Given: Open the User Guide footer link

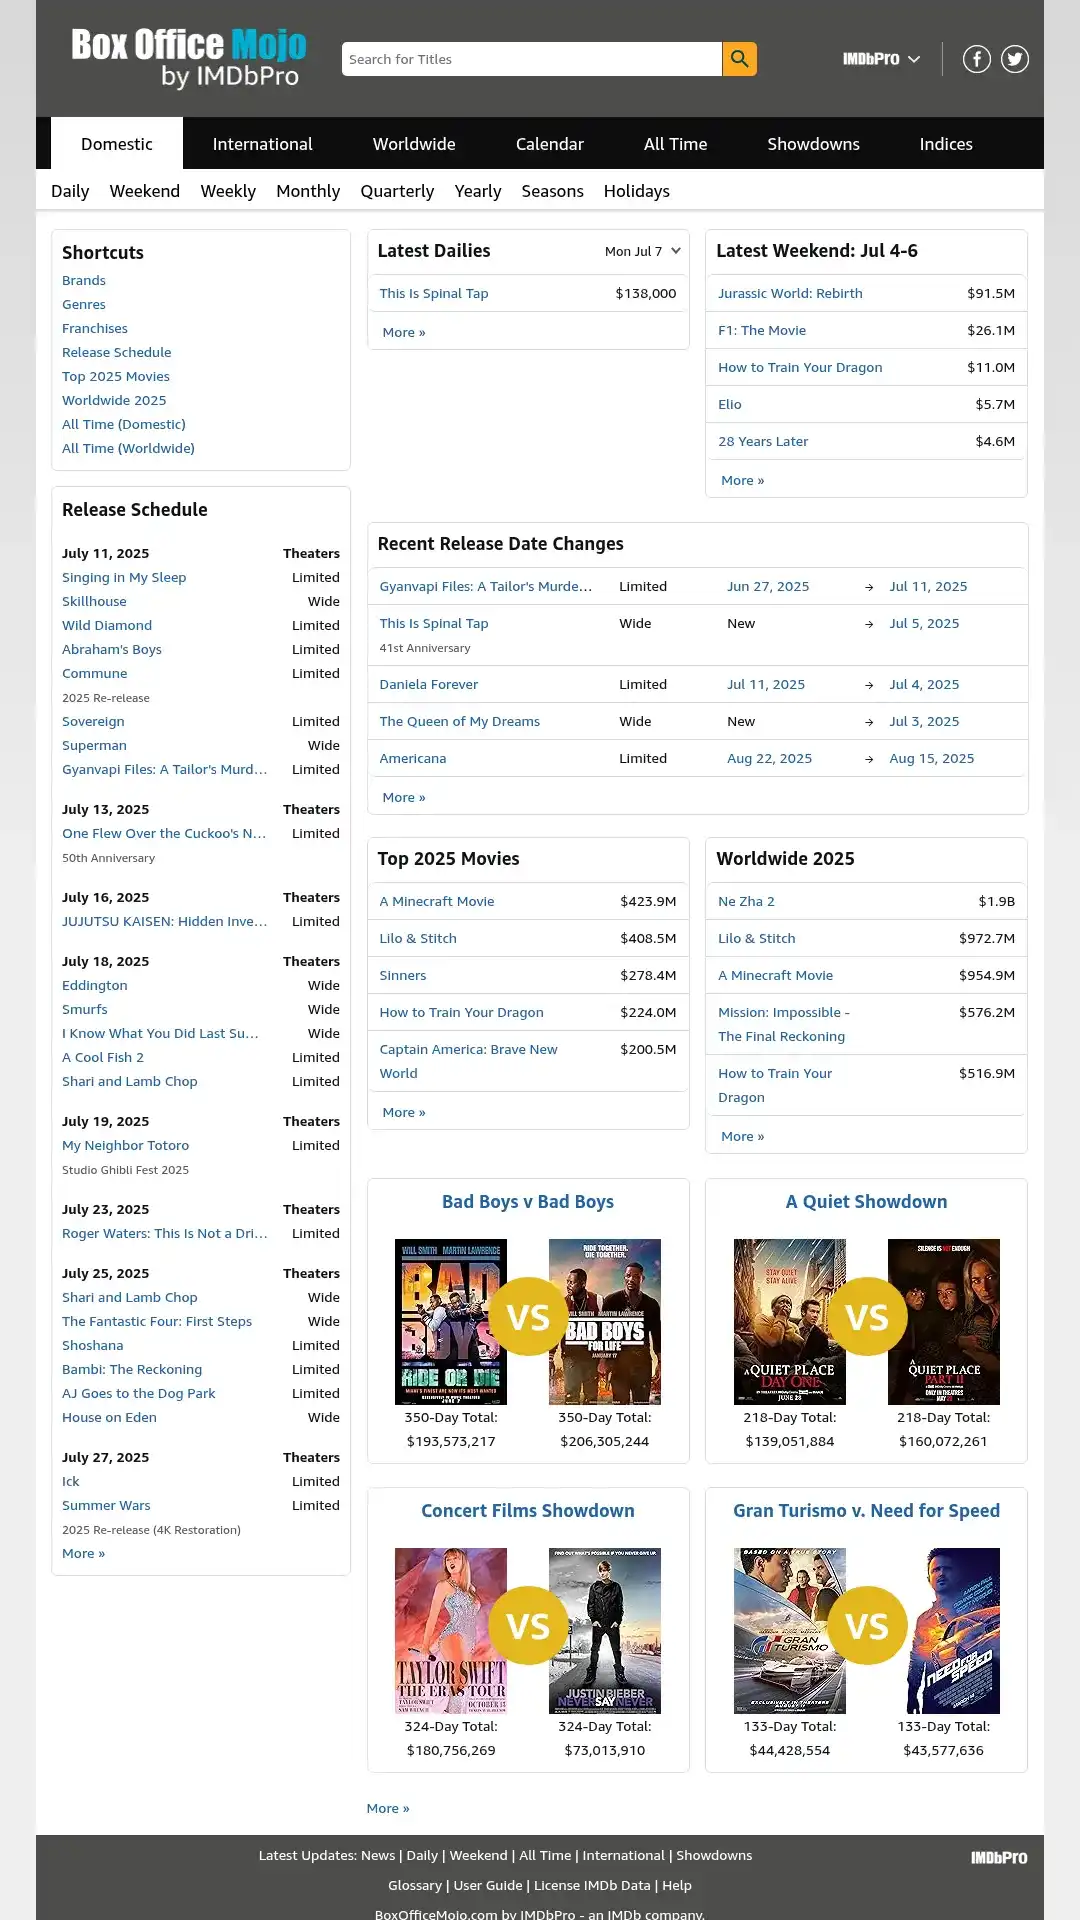Looking at the screenshot, I should pyautogui.click(x=488, y=1886).
